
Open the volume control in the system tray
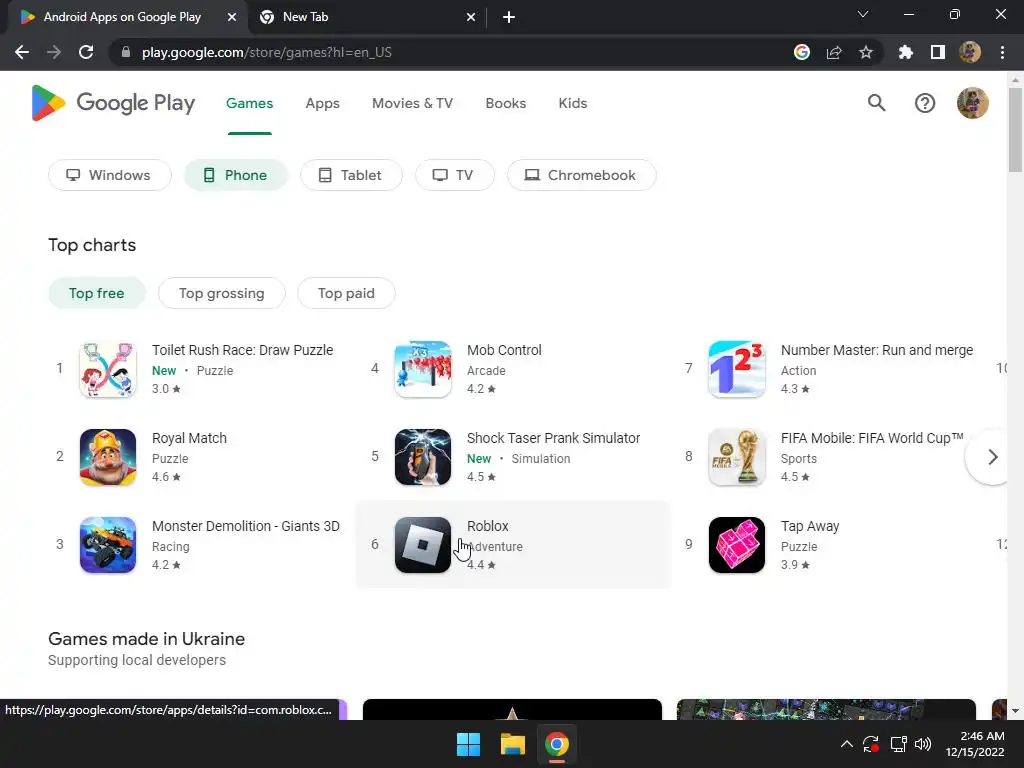pyautogui.click(x=923, y=744)
